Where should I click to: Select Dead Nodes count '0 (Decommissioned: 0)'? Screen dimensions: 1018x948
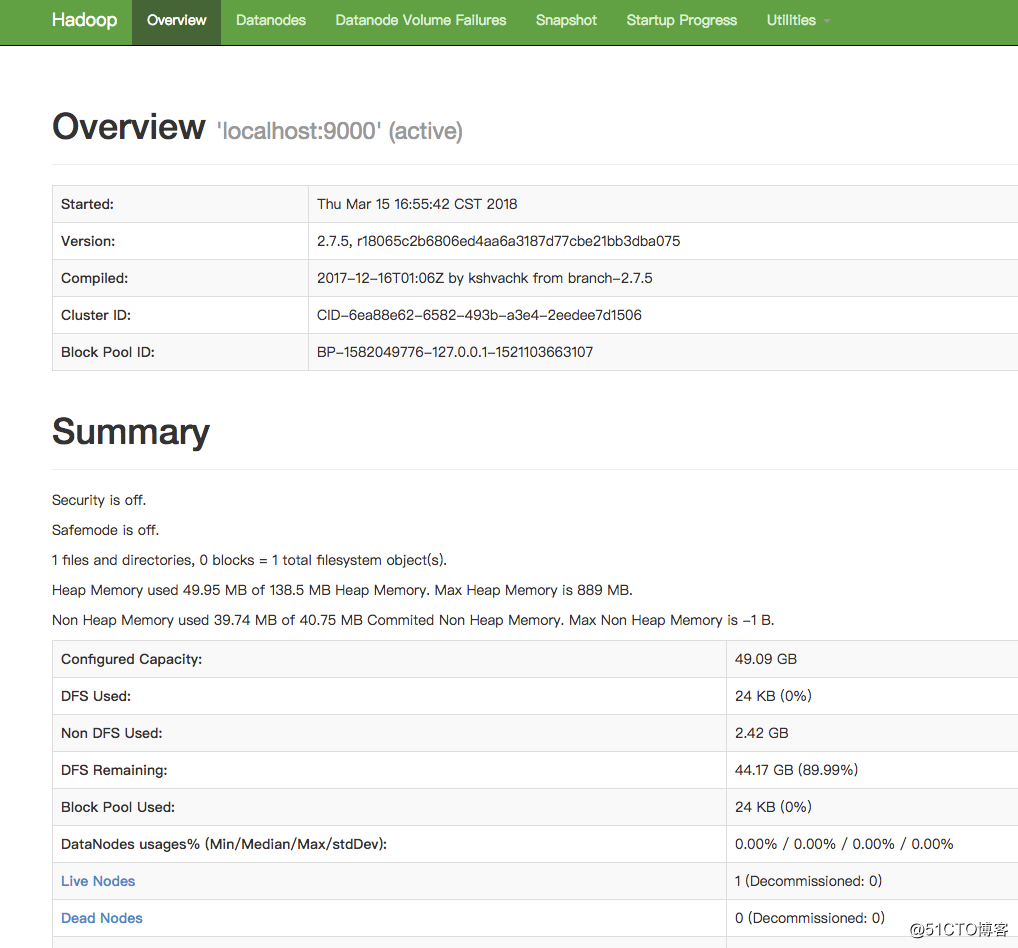(810, 918)
